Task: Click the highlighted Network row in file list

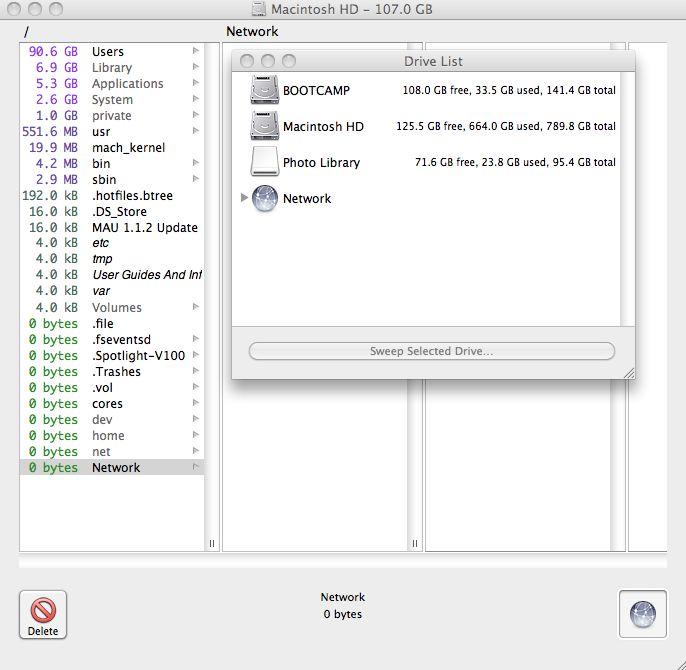Action: pos(112,467)
